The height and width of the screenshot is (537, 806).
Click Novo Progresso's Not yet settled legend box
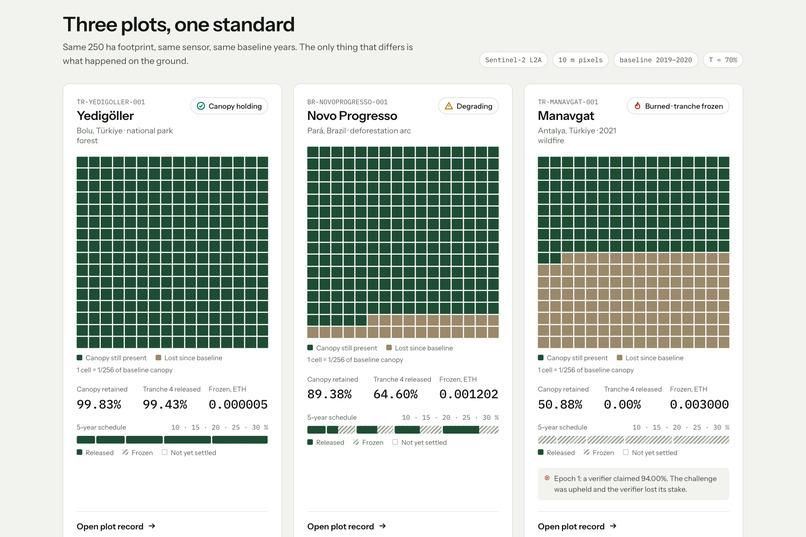click(x=395, y=442)
